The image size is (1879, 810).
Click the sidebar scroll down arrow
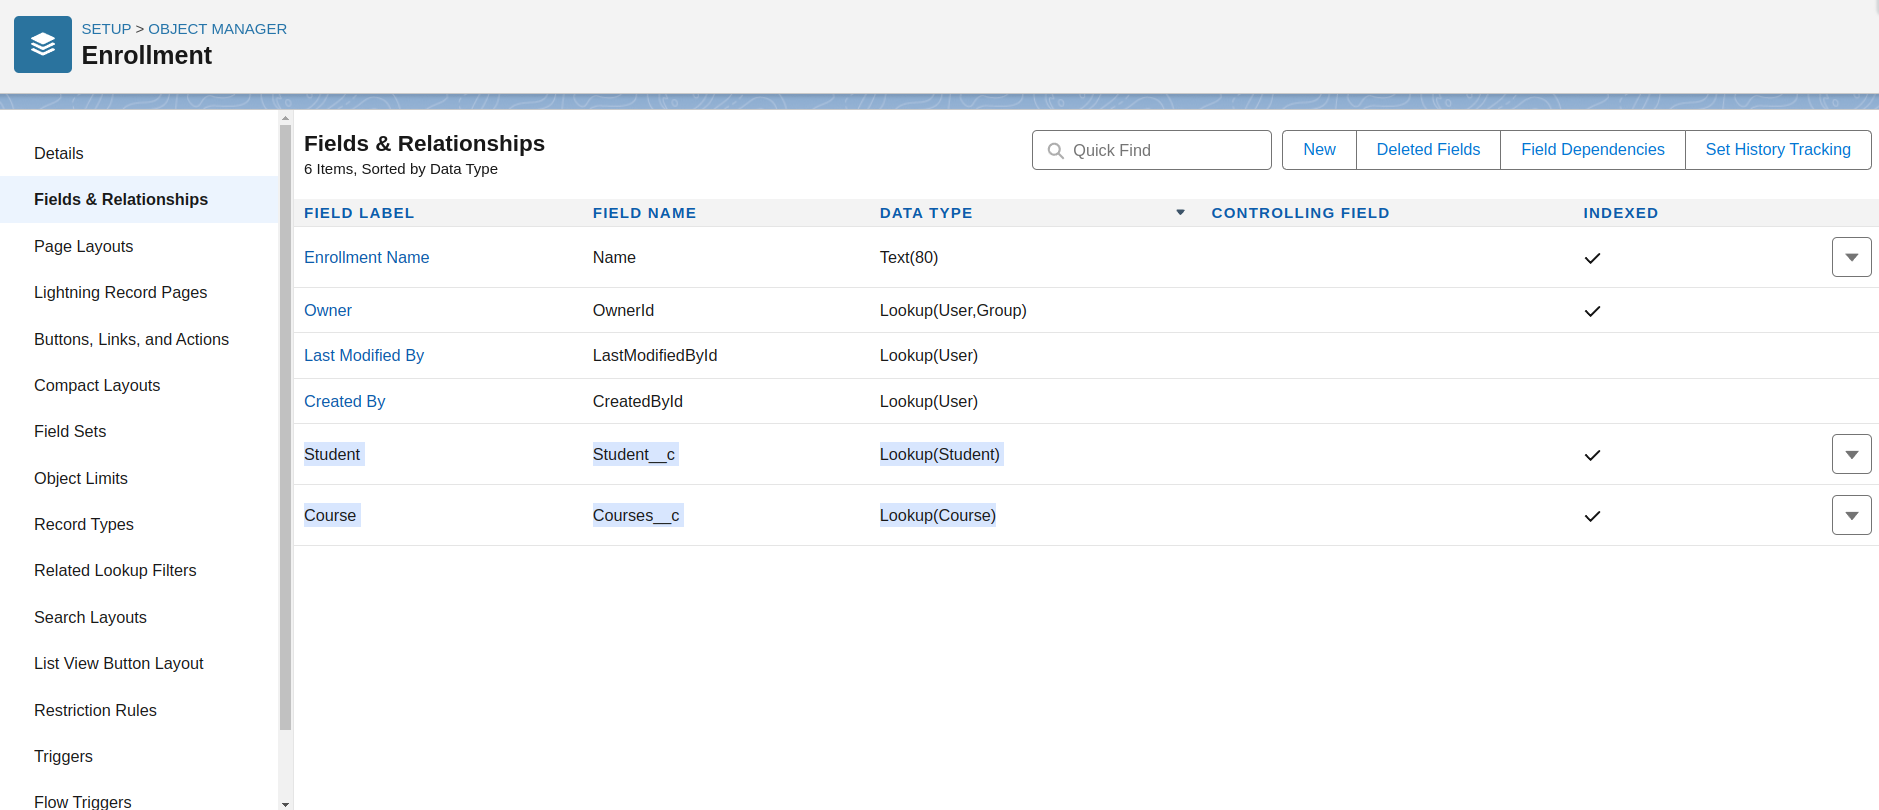(x=285, y=803)
